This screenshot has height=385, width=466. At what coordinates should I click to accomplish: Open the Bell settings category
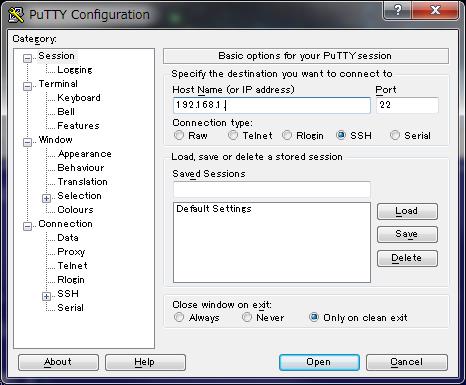(x=66, y=112)
